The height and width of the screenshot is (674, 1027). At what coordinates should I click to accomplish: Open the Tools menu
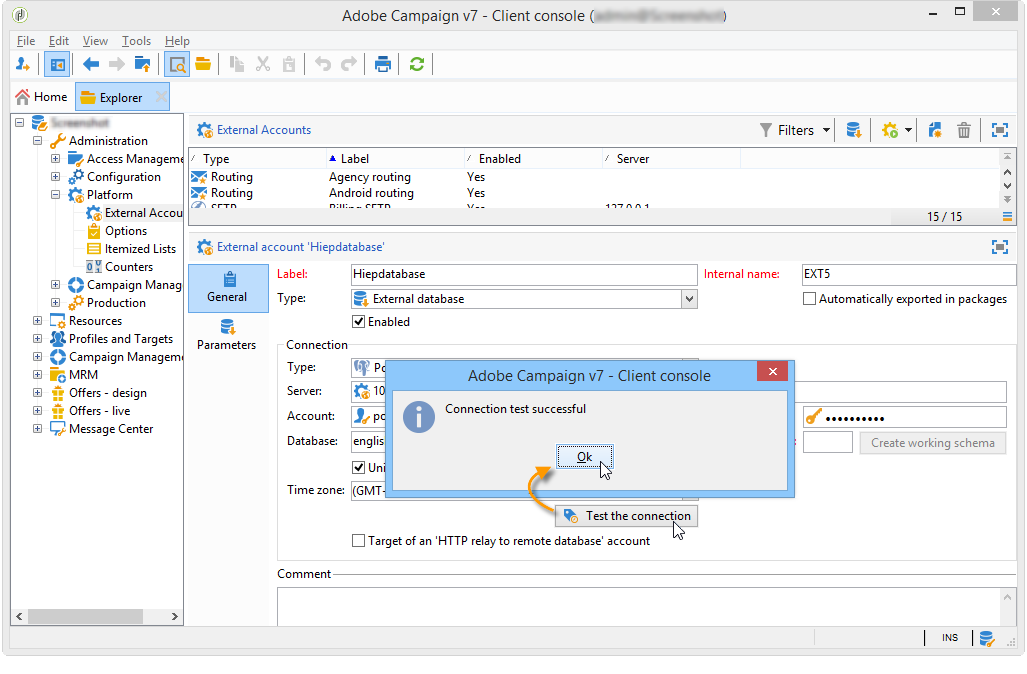136,41
